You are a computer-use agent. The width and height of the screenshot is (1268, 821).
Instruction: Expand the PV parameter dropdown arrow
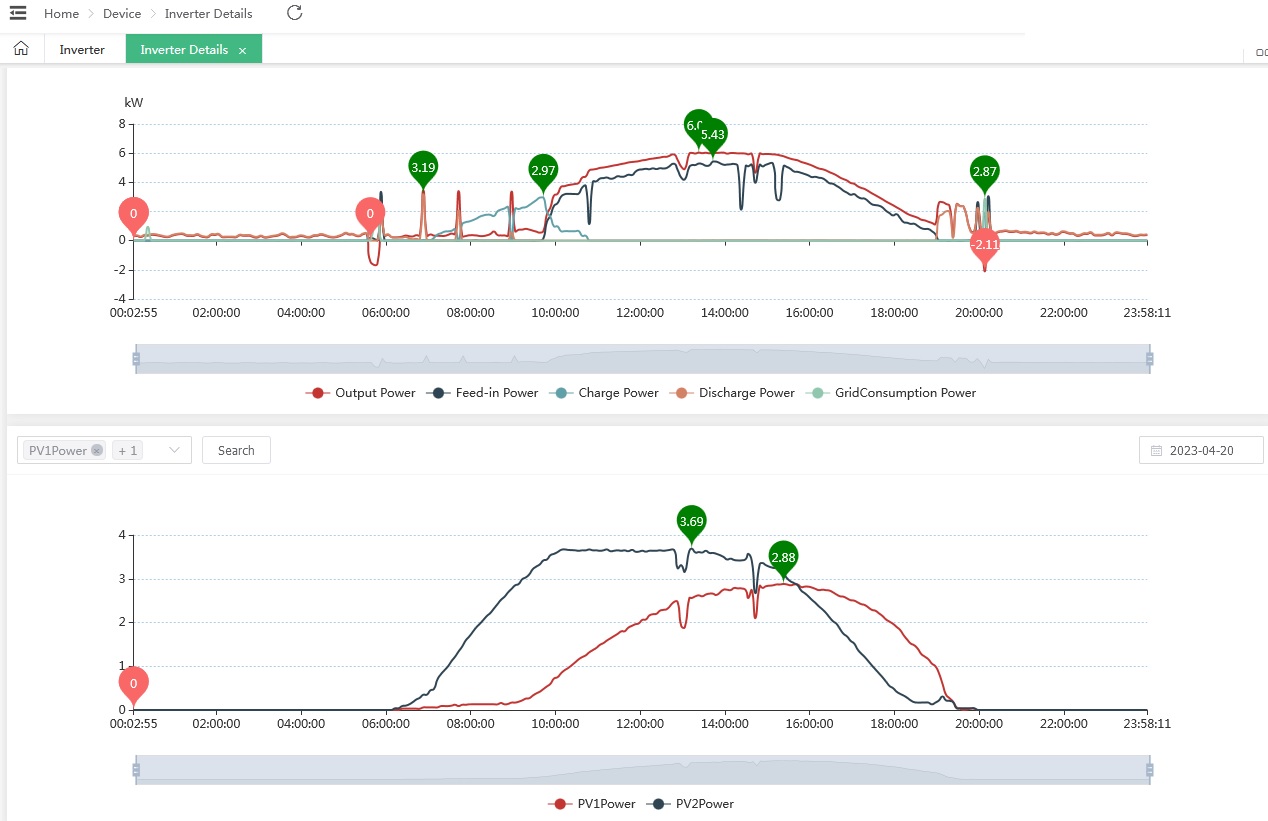175,451
